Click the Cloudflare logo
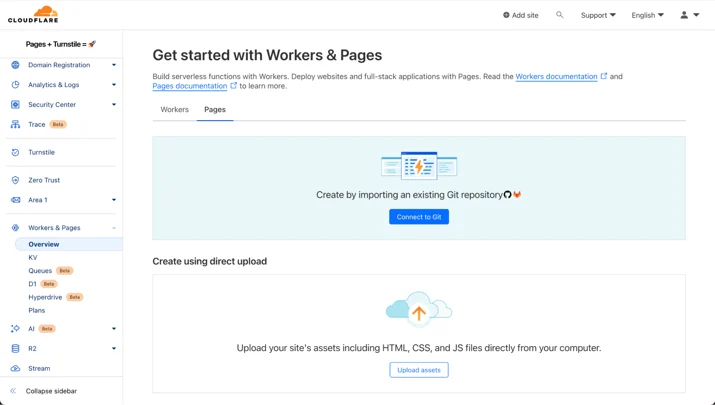 (x=33, y=14)
